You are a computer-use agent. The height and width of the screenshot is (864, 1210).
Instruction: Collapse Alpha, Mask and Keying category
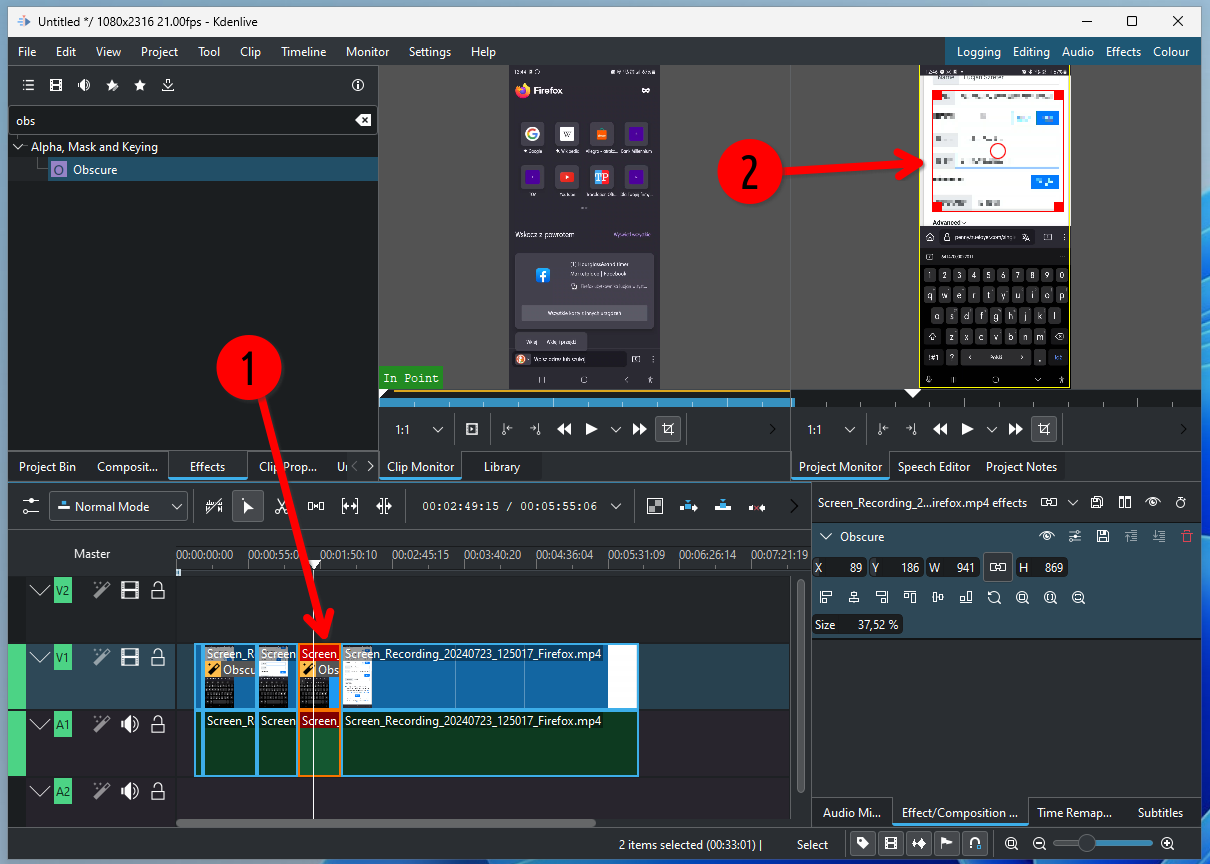pyautogui.click(x=18, y=147)
